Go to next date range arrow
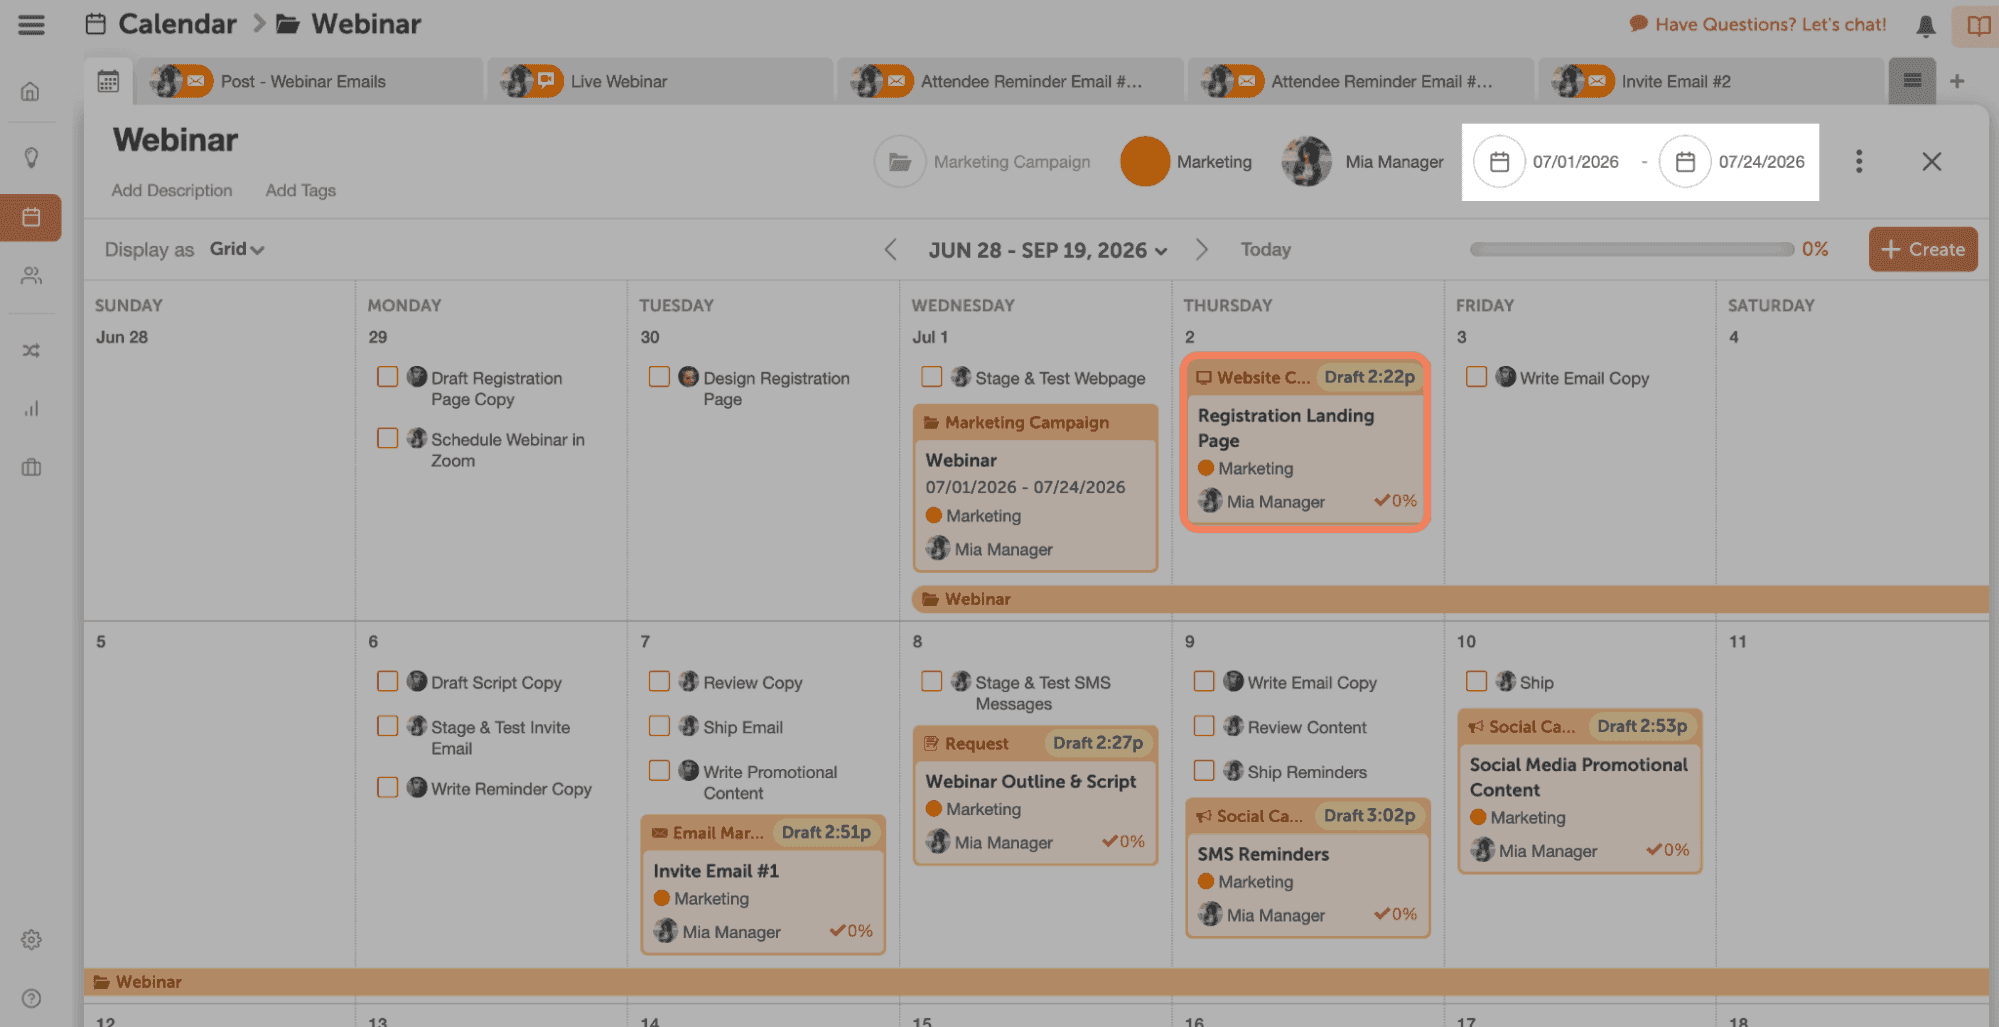This screenshot has height=1027, width=1999. point(1201,250)
